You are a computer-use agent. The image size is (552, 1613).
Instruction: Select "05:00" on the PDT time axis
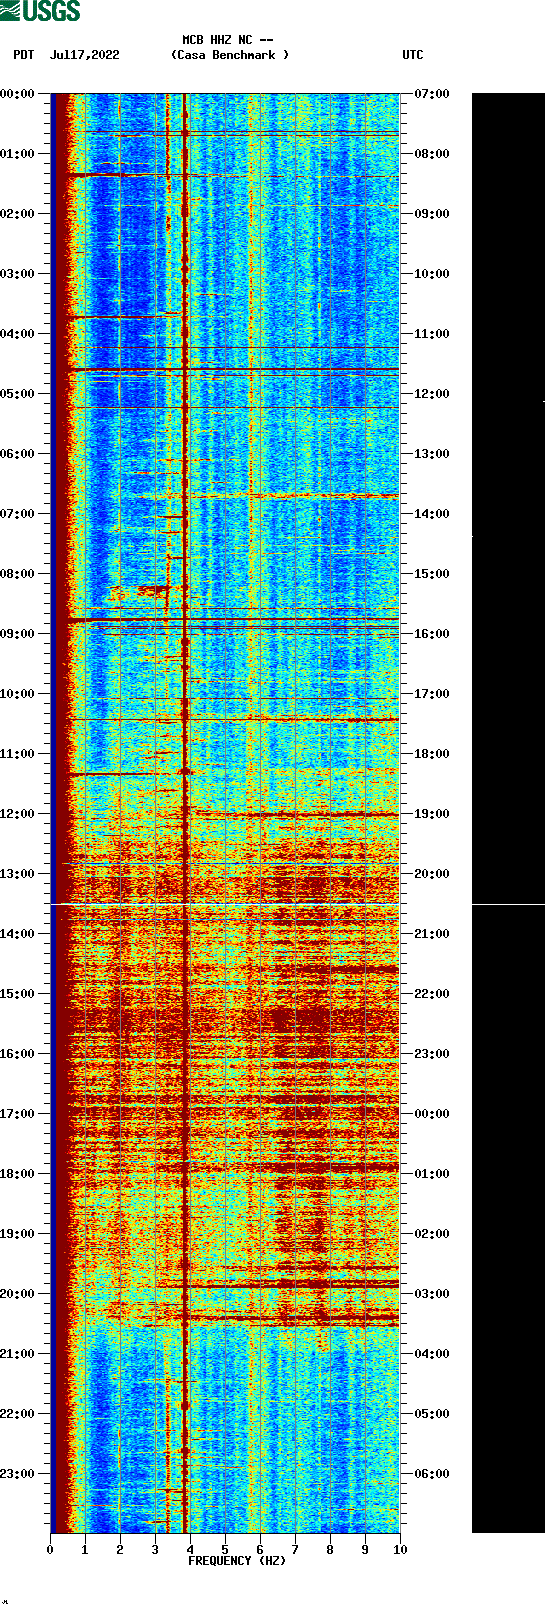point(17,394)
